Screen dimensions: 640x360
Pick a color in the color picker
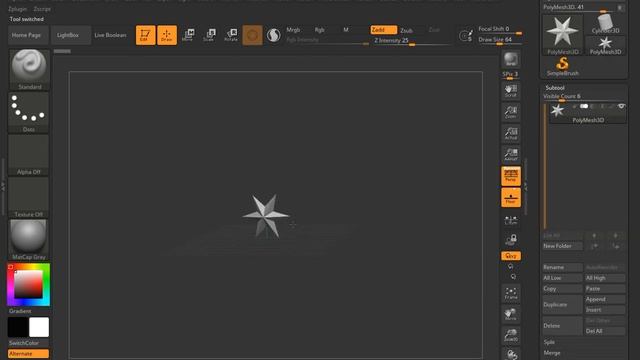pos(28,284)
